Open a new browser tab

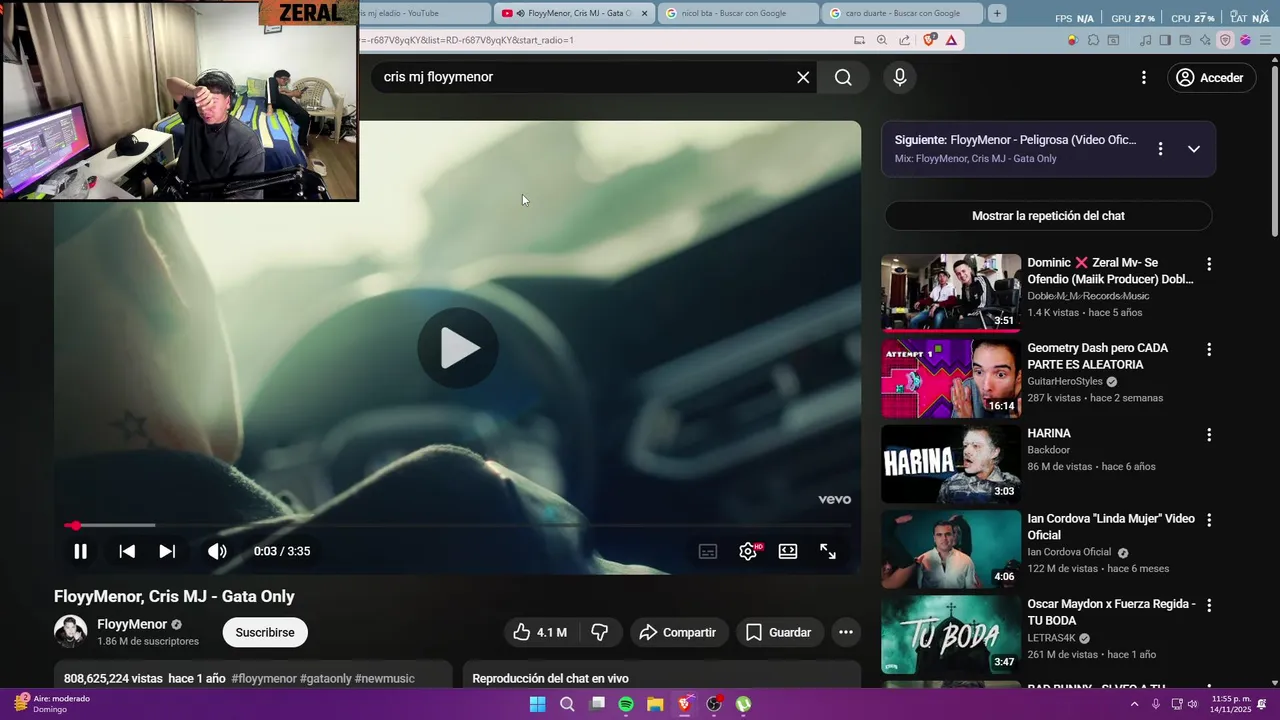point(997,13)
